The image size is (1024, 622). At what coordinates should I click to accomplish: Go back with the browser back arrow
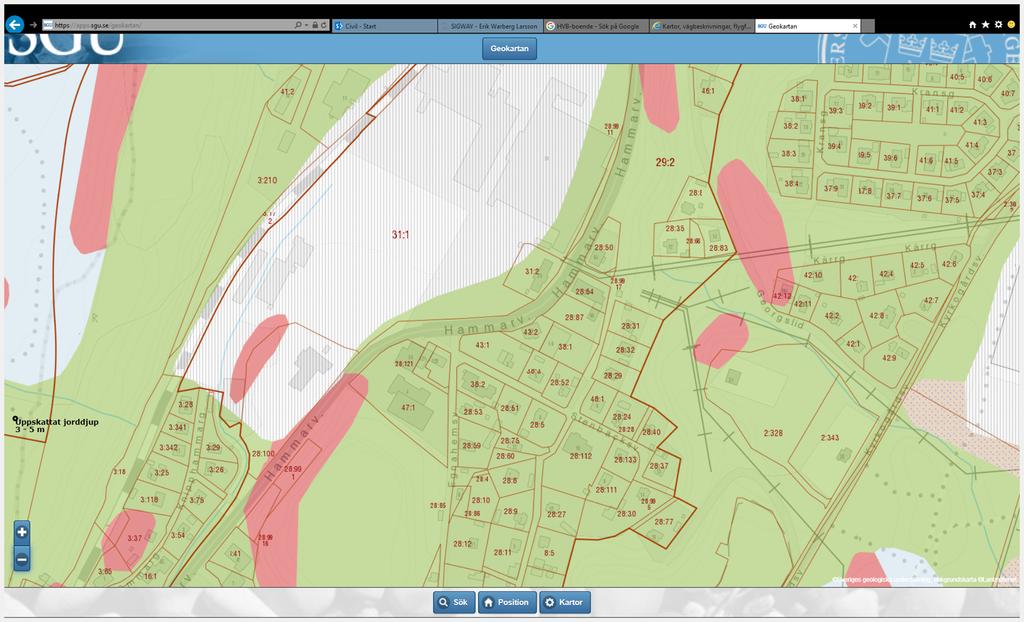14,25
